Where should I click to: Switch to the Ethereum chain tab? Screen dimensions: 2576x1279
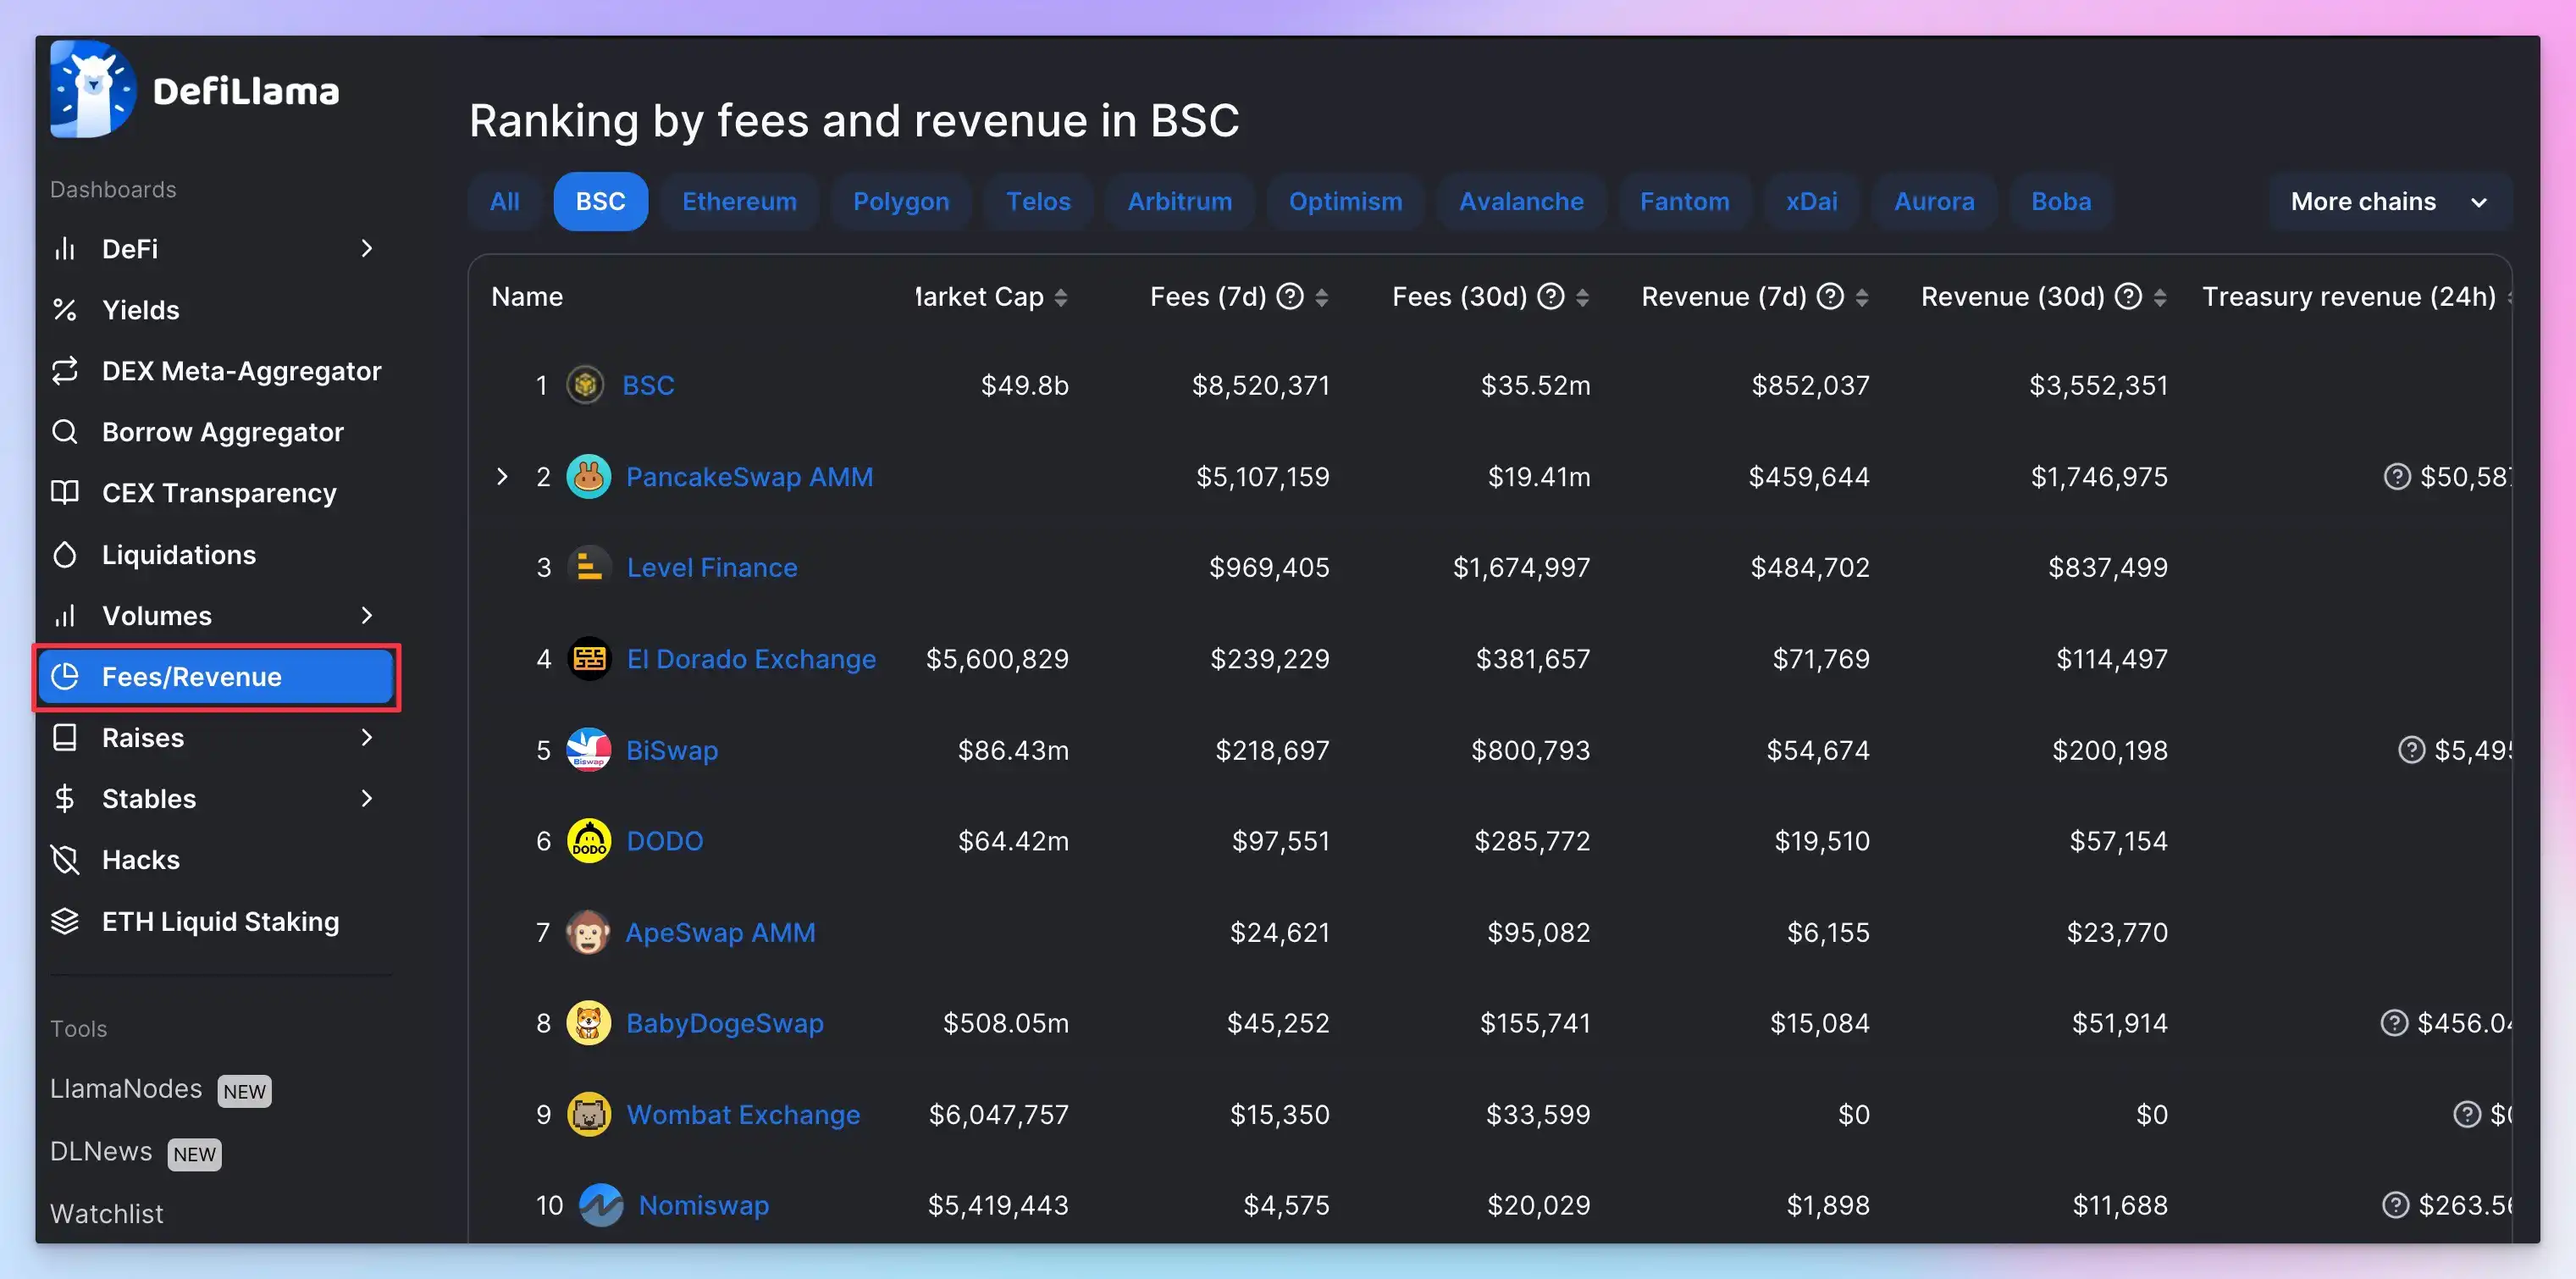point(739,201)
